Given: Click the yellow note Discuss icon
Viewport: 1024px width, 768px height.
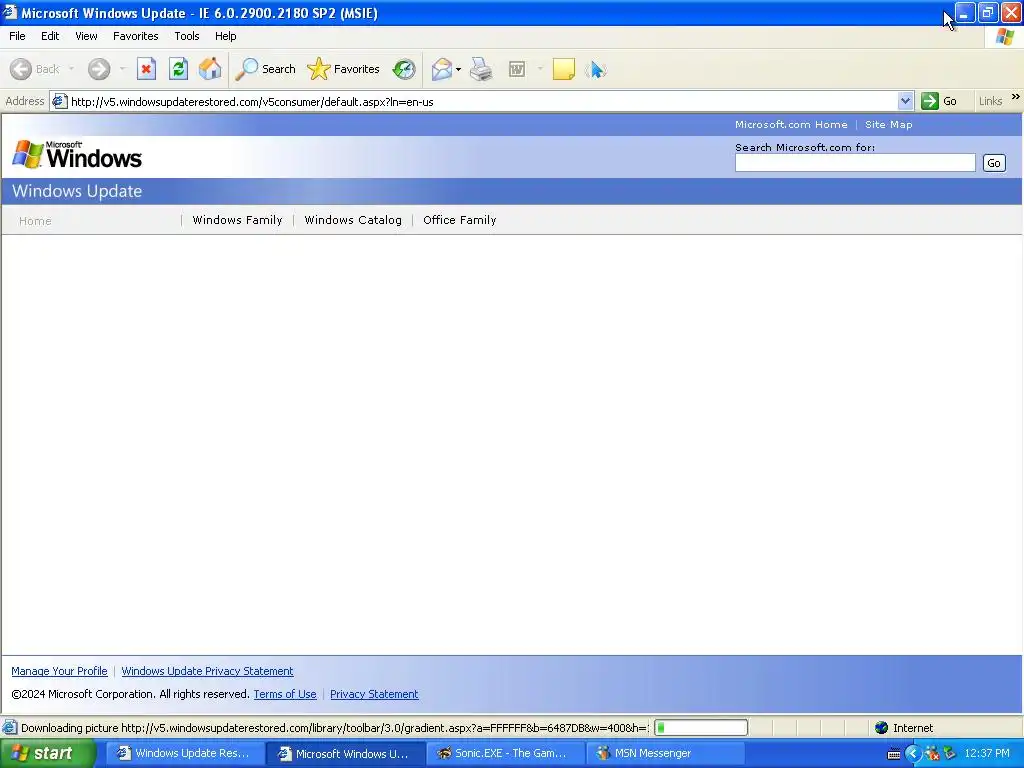Looking at the screenshot, I should [x=564, y=69].
